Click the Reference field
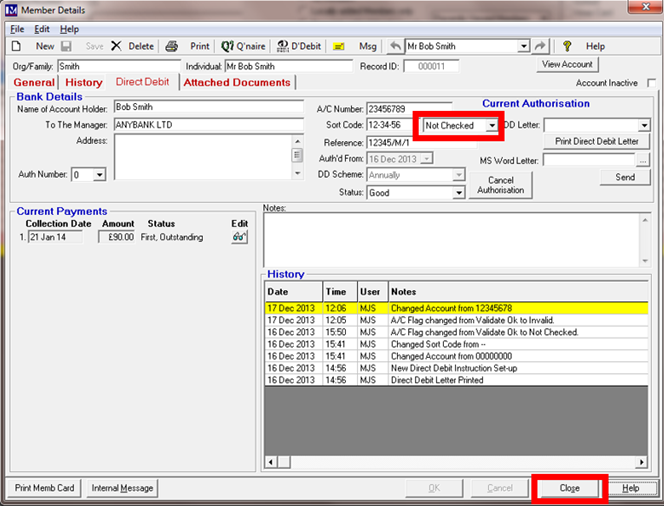Screen dimensions: 664x506 (421, 143)
